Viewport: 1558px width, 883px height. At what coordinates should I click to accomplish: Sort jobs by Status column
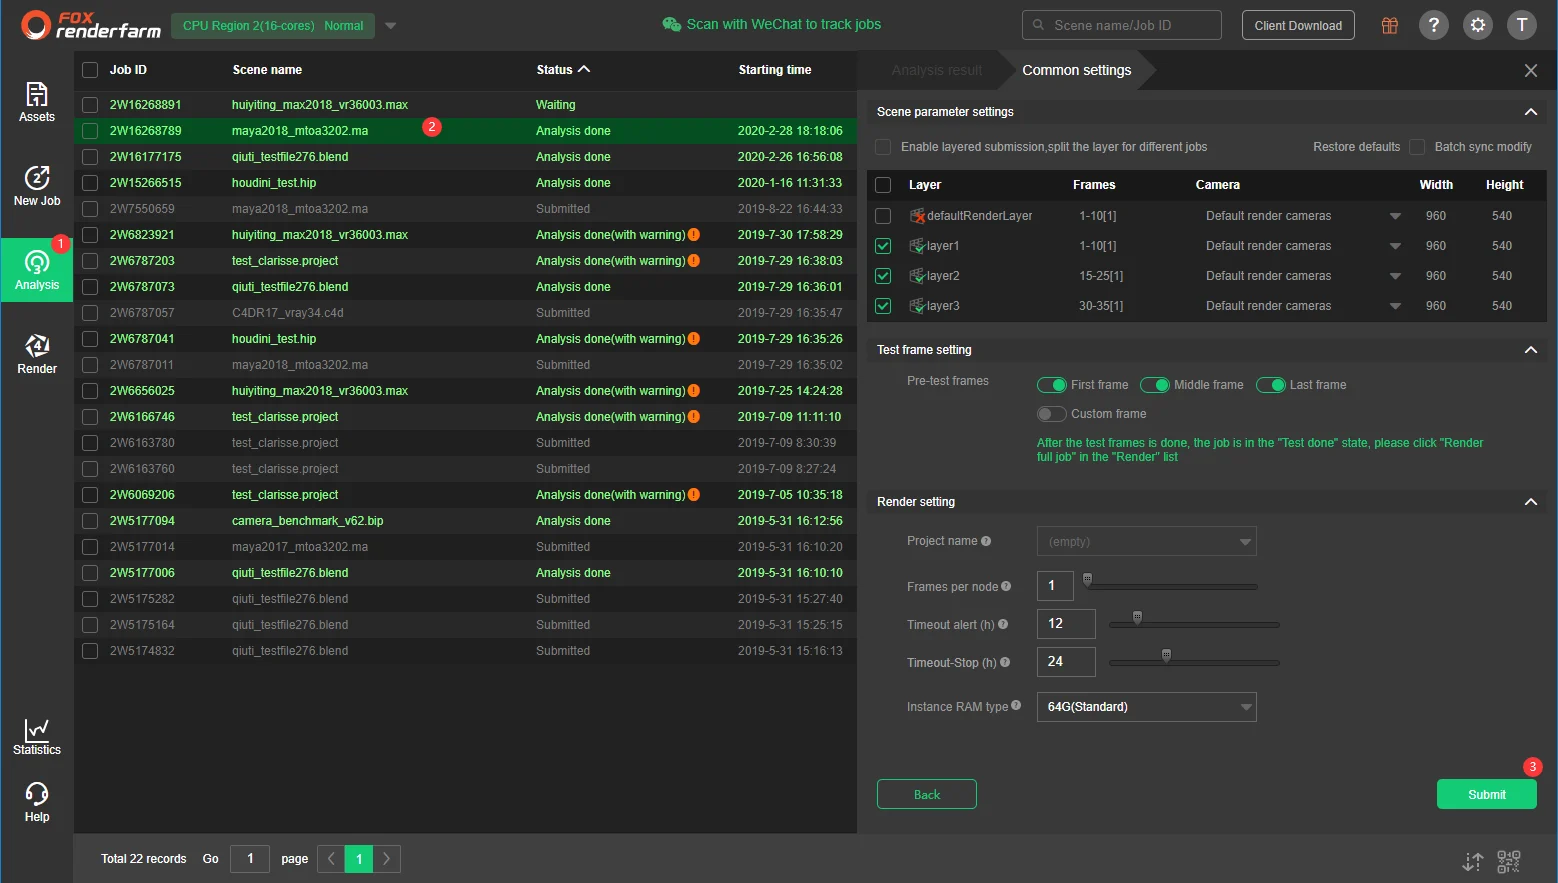[563, 70]
